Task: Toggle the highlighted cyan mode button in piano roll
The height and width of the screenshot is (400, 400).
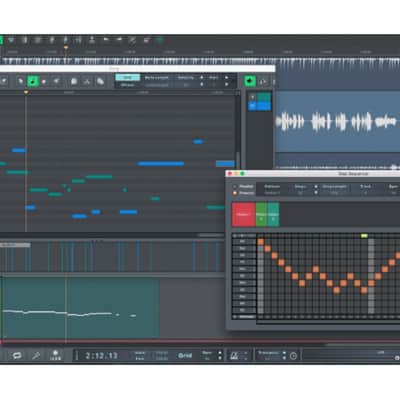Action: [x=128, y=77]
